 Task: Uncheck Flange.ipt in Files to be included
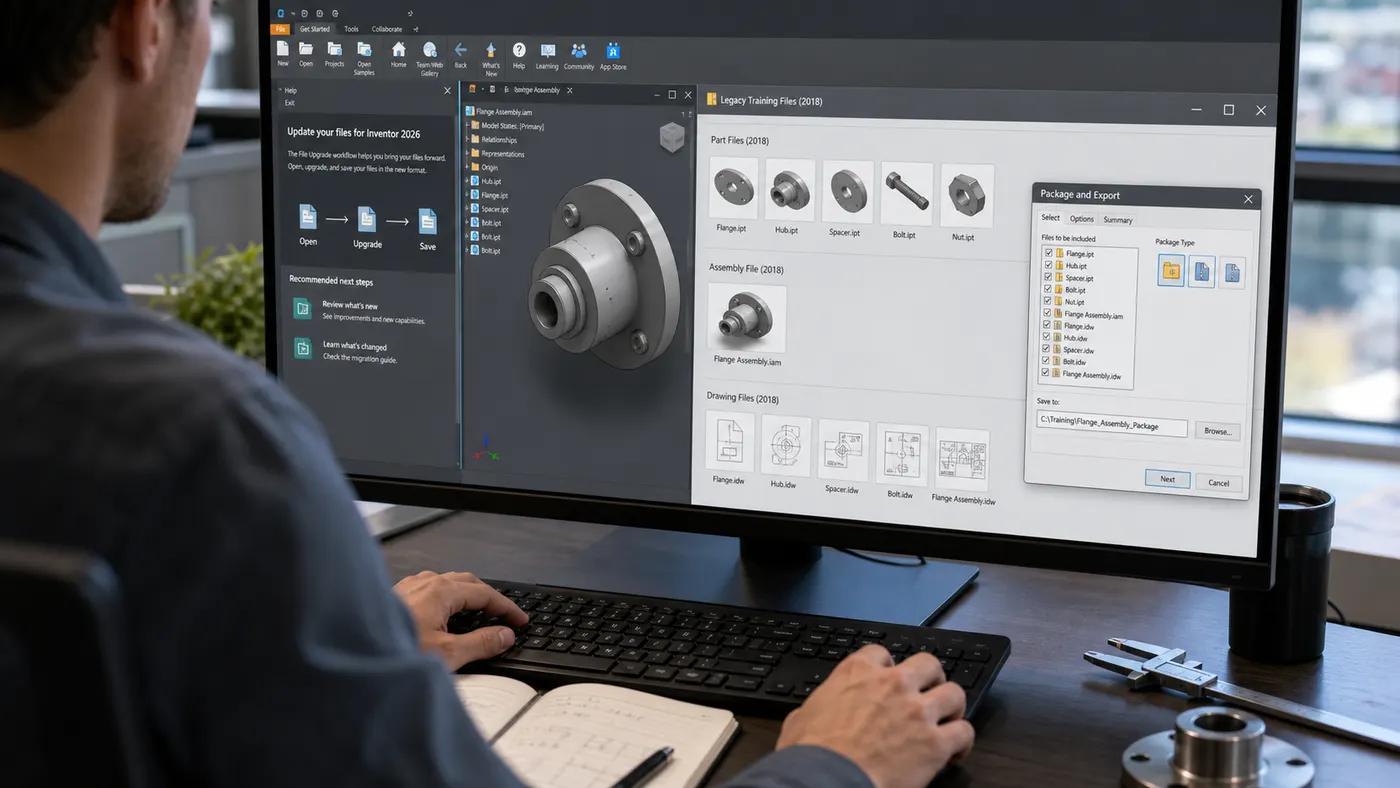[x=1048, y=253]
